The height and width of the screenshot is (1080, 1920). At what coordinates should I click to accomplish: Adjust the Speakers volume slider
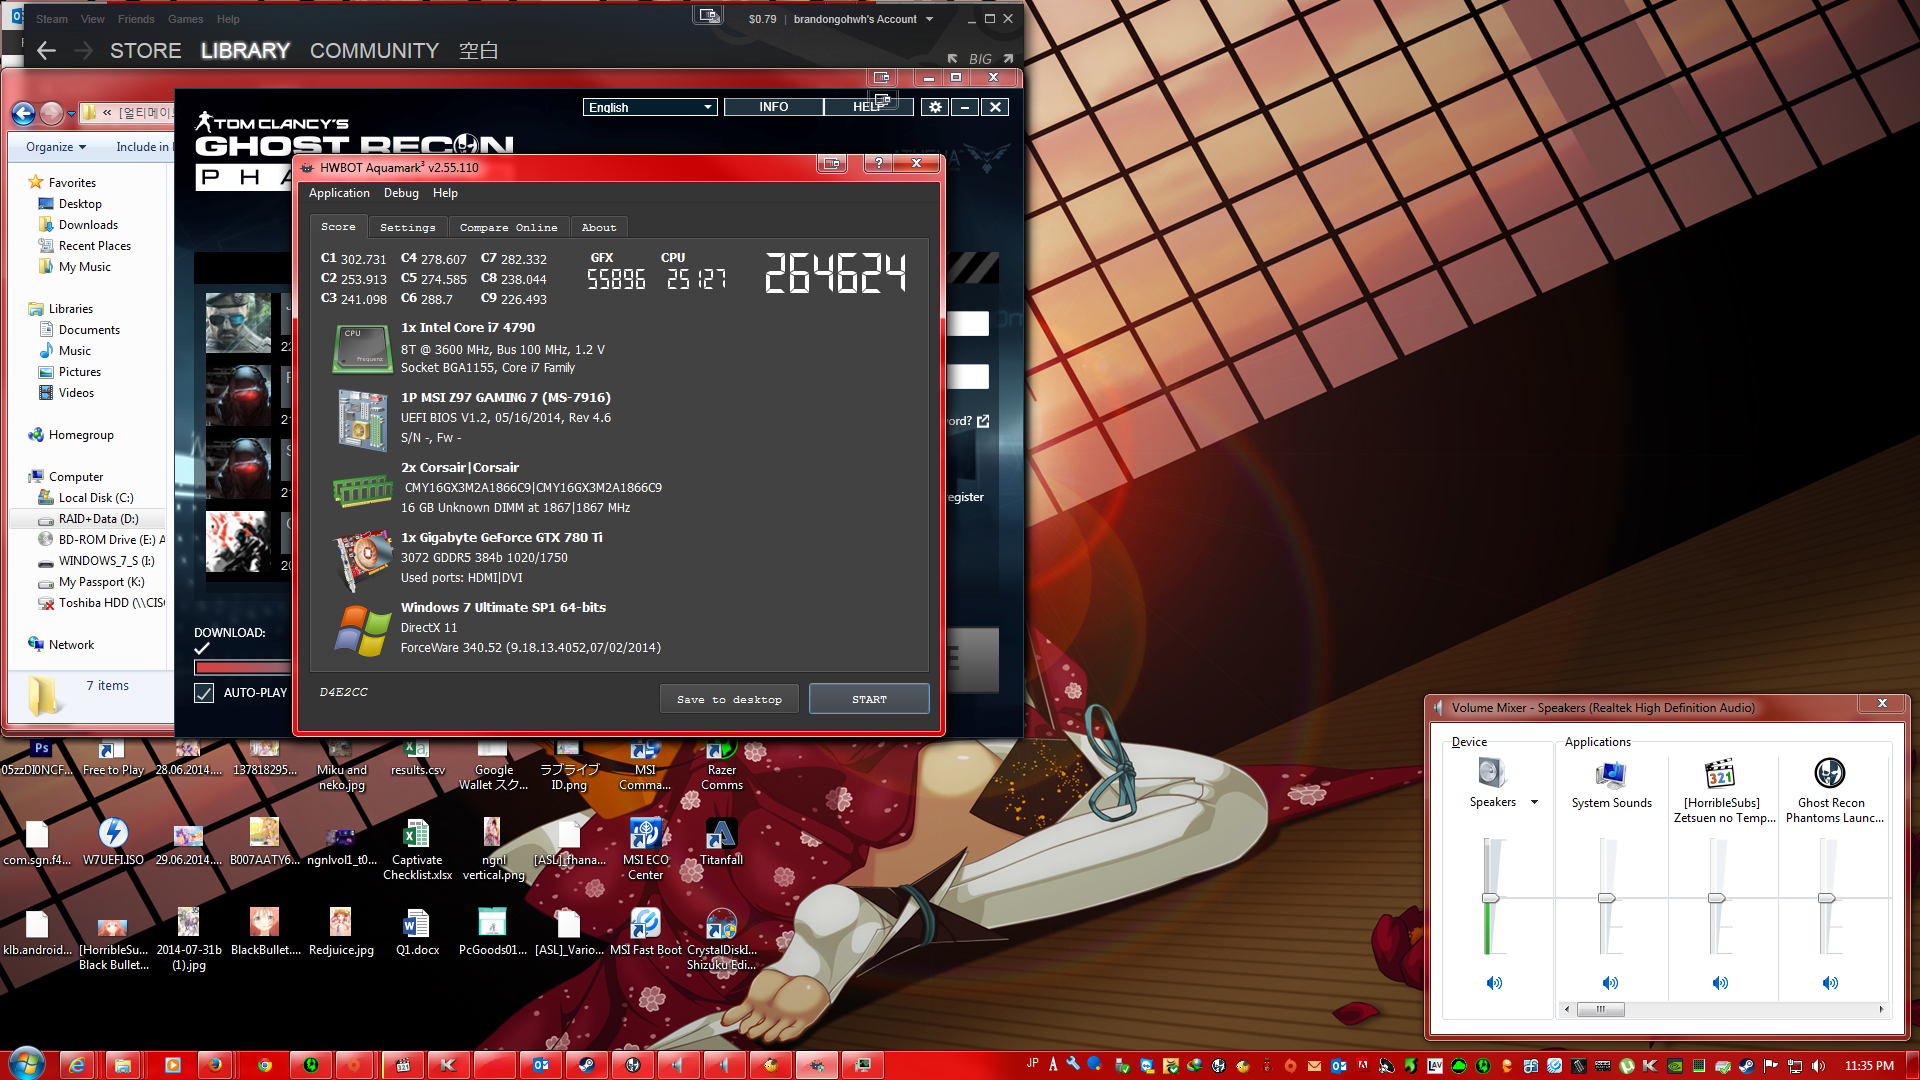pos(1490,898)
